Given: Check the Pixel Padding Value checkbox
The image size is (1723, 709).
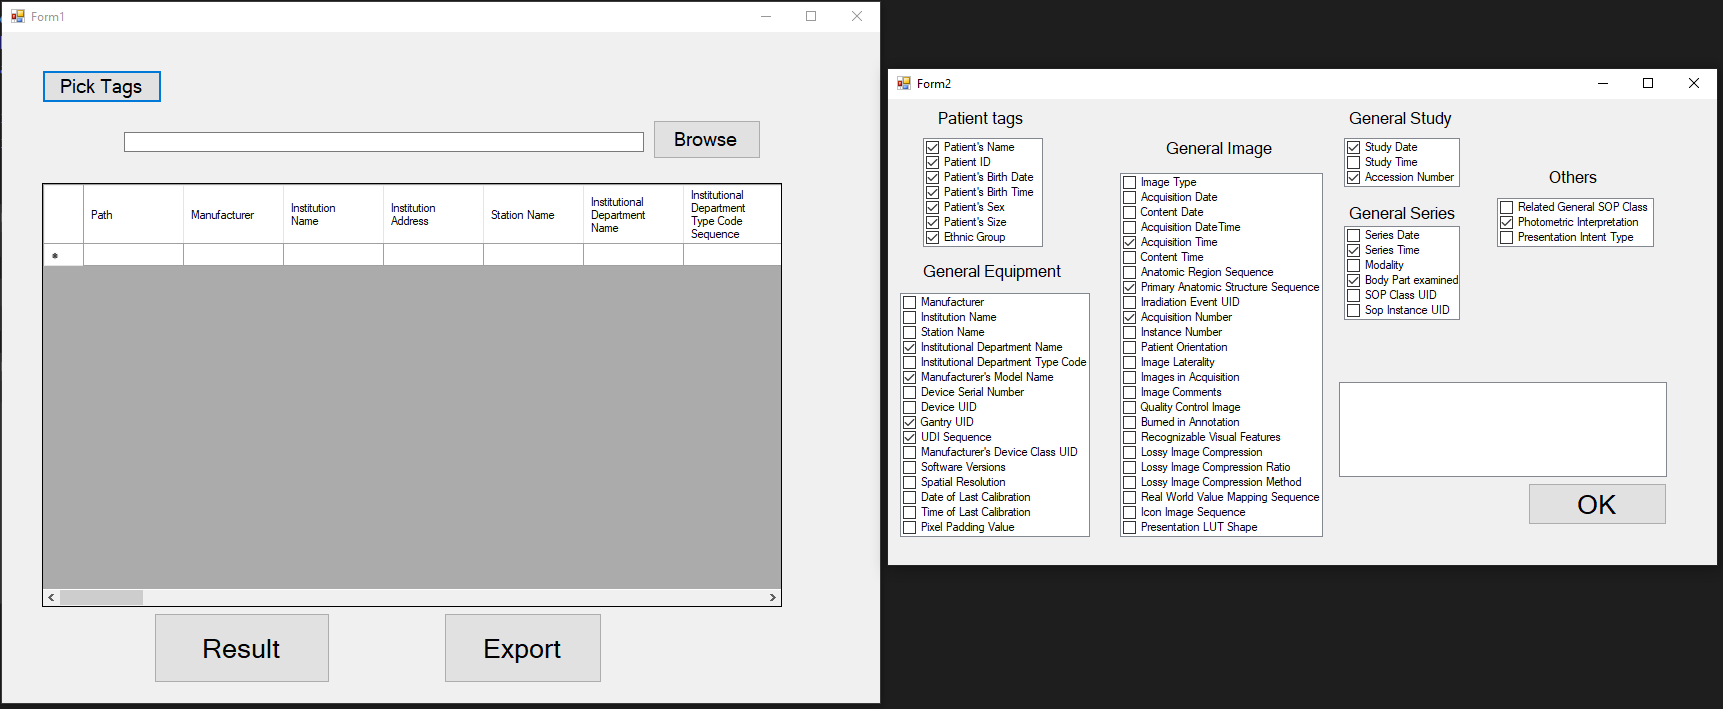Looking at the screenshot, I should 910,527.
